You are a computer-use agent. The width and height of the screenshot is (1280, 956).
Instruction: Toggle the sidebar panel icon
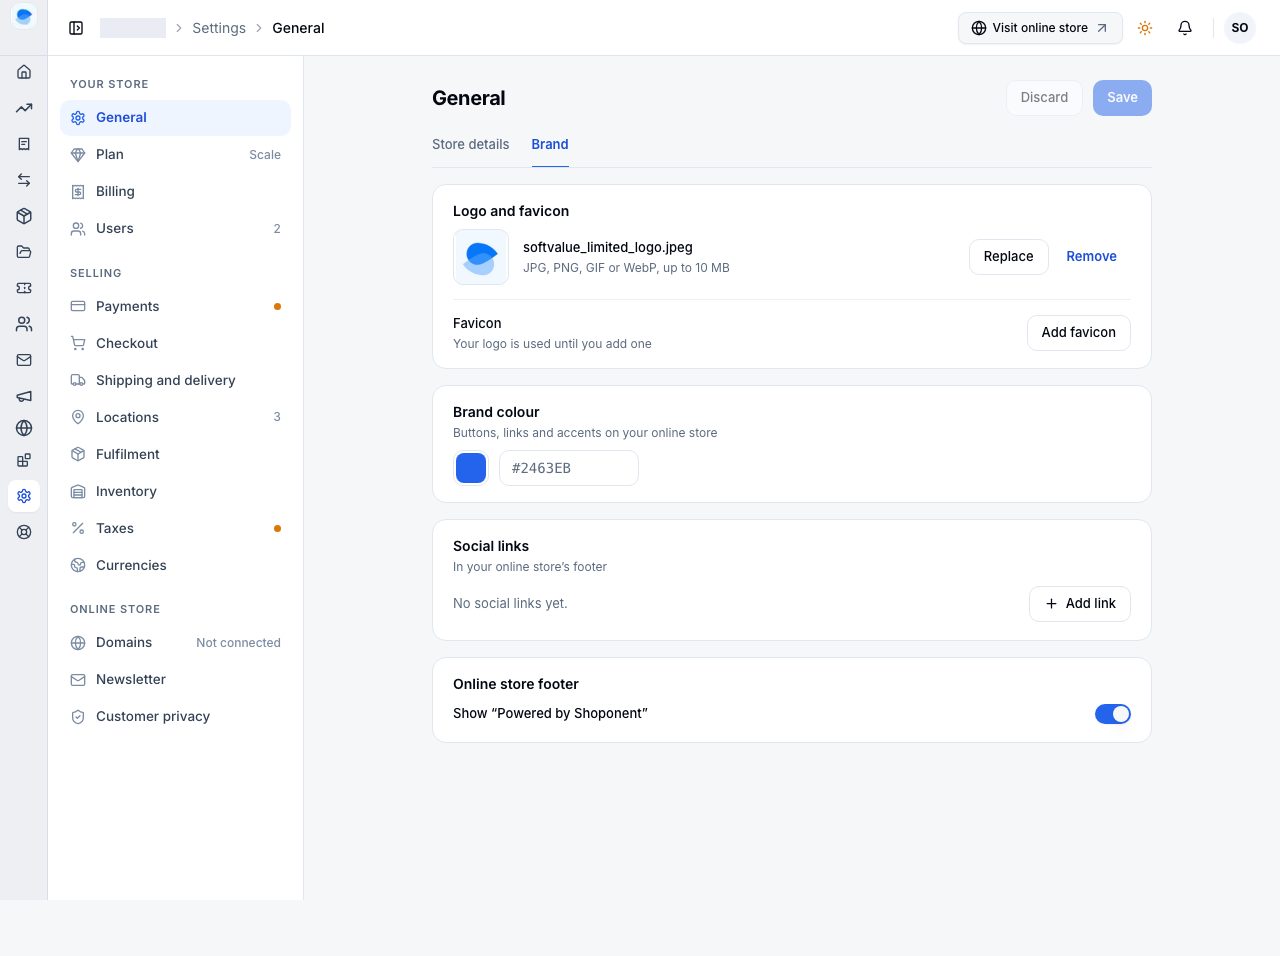(76, 28)
